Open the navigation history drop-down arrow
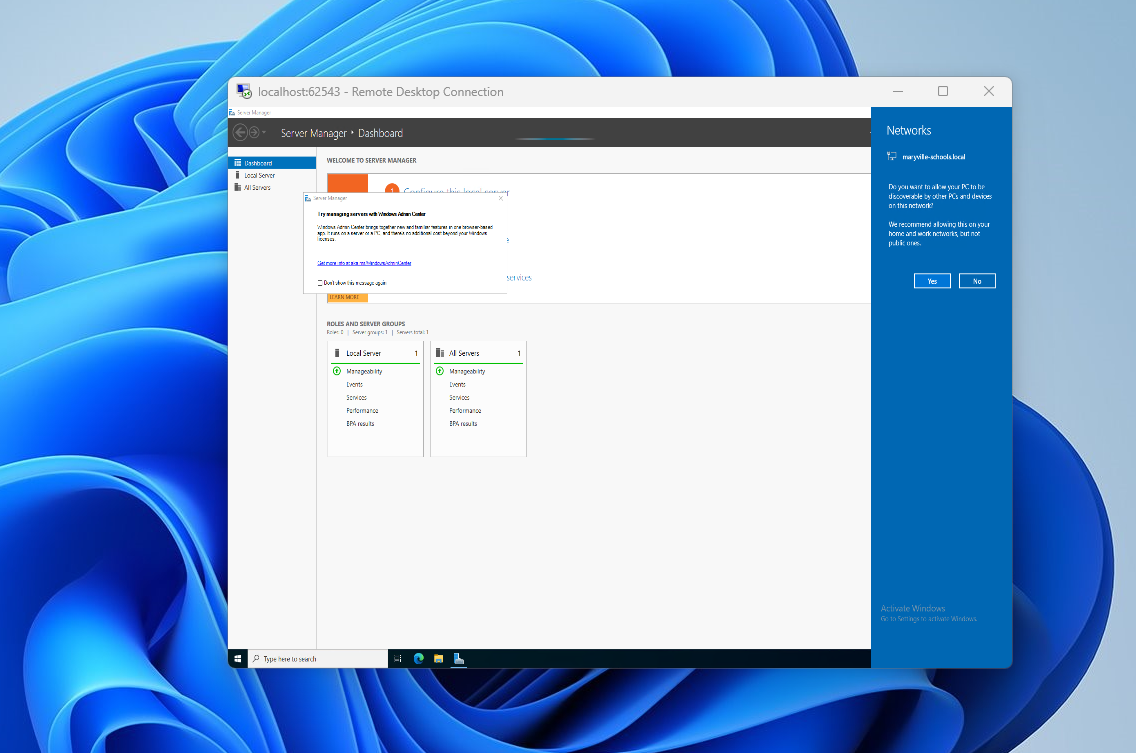 [x=263, y=132]
